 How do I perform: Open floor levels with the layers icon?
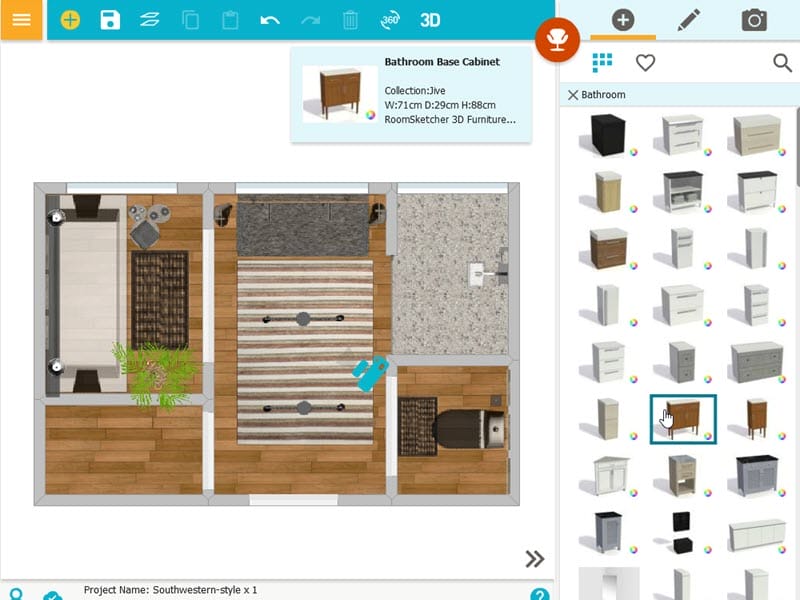point(150,19)
